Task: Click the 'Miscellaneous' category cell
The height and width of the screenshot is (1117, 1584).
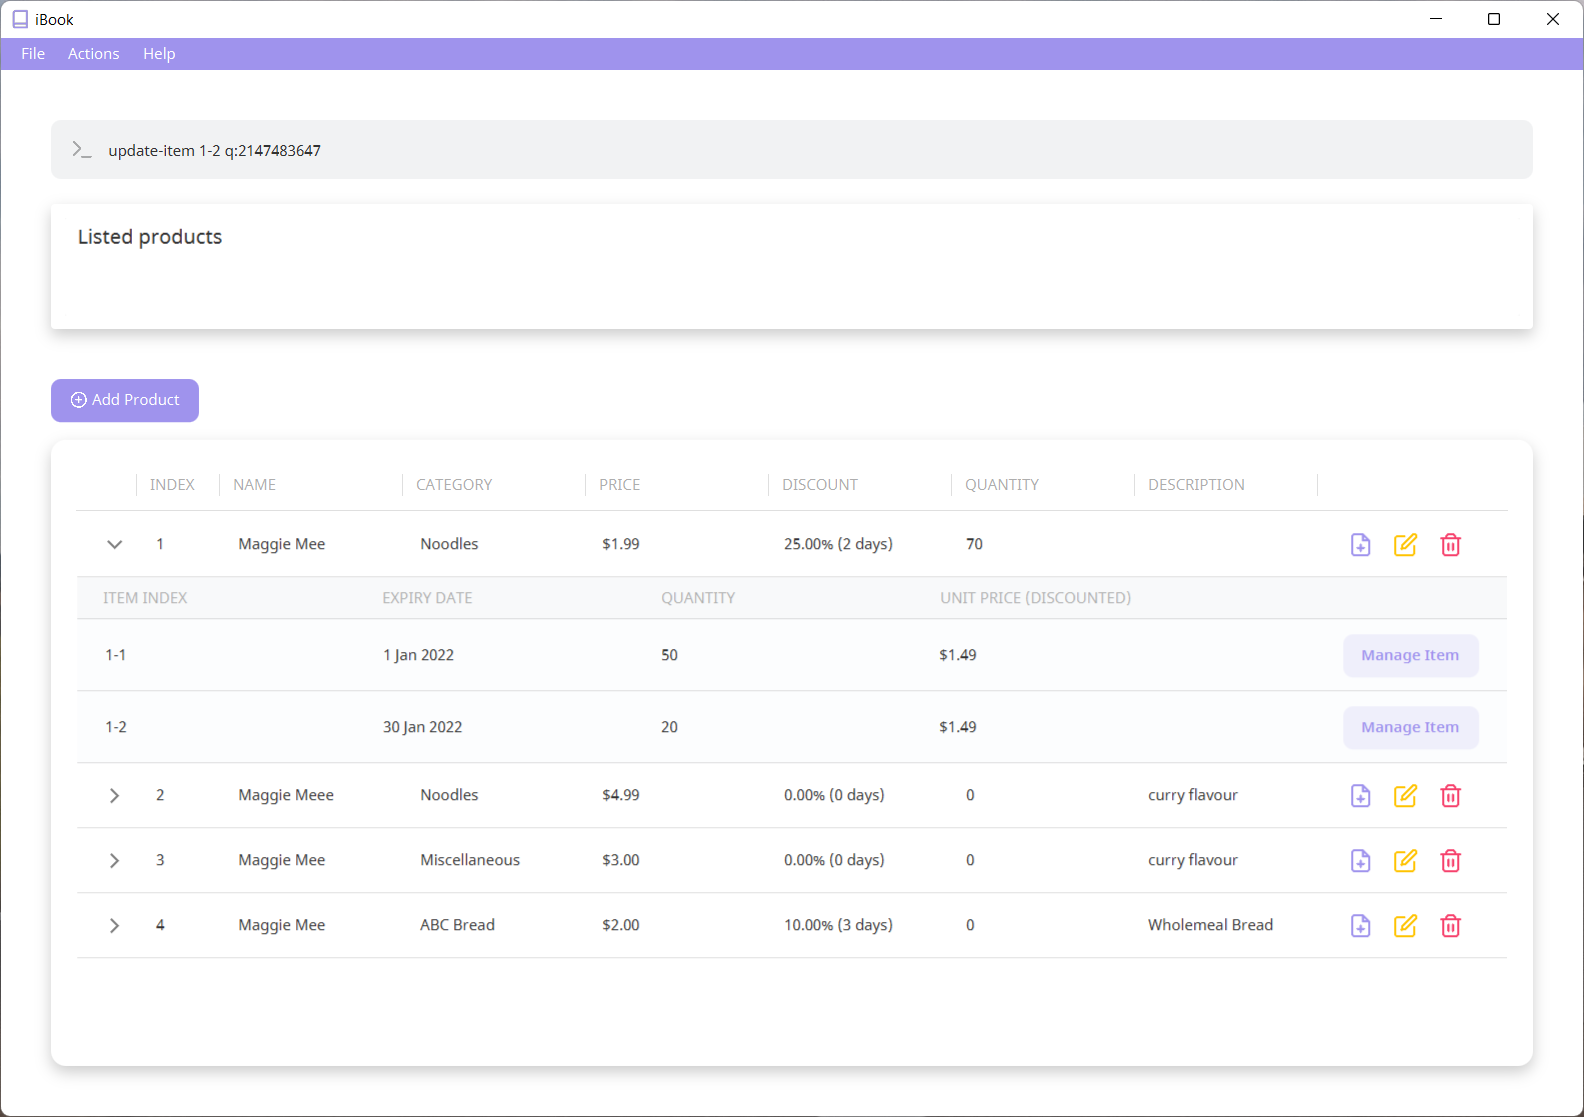Action: point(470,860)
